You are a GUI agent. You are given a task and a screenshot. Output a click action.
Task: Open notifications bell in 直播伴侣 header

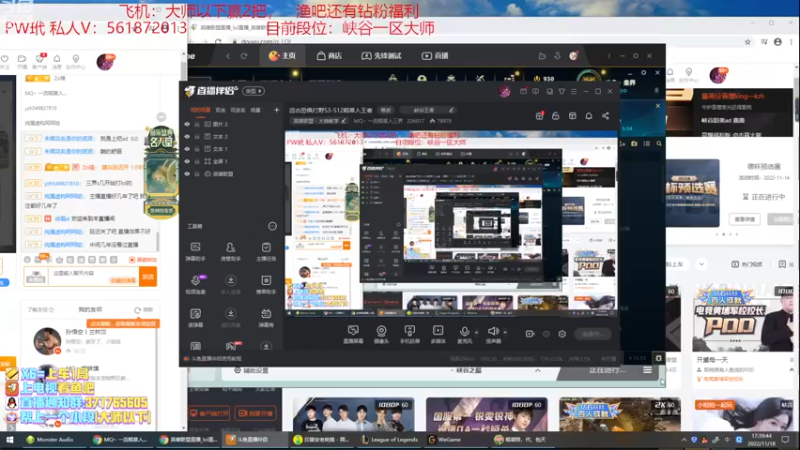coord(589,116)
